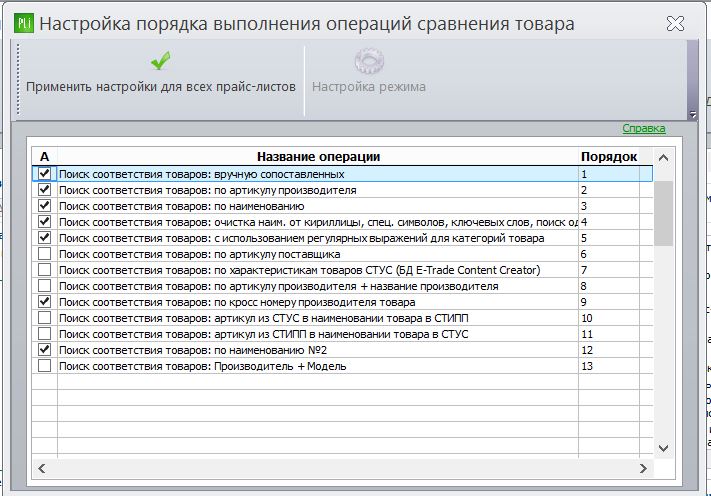Enable 'Производитель + Модель' checkbox
The image size is (711, 496).
[44, 365]
